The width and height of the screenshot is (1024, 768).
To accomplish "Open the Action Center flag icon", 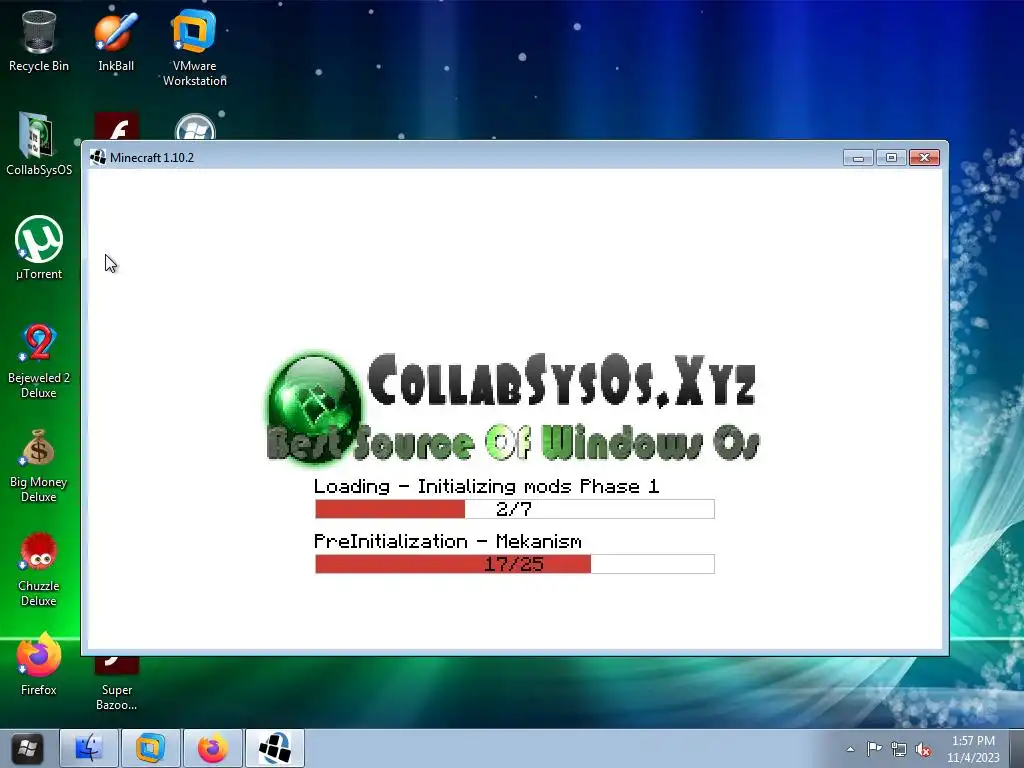I will point(874,748).
